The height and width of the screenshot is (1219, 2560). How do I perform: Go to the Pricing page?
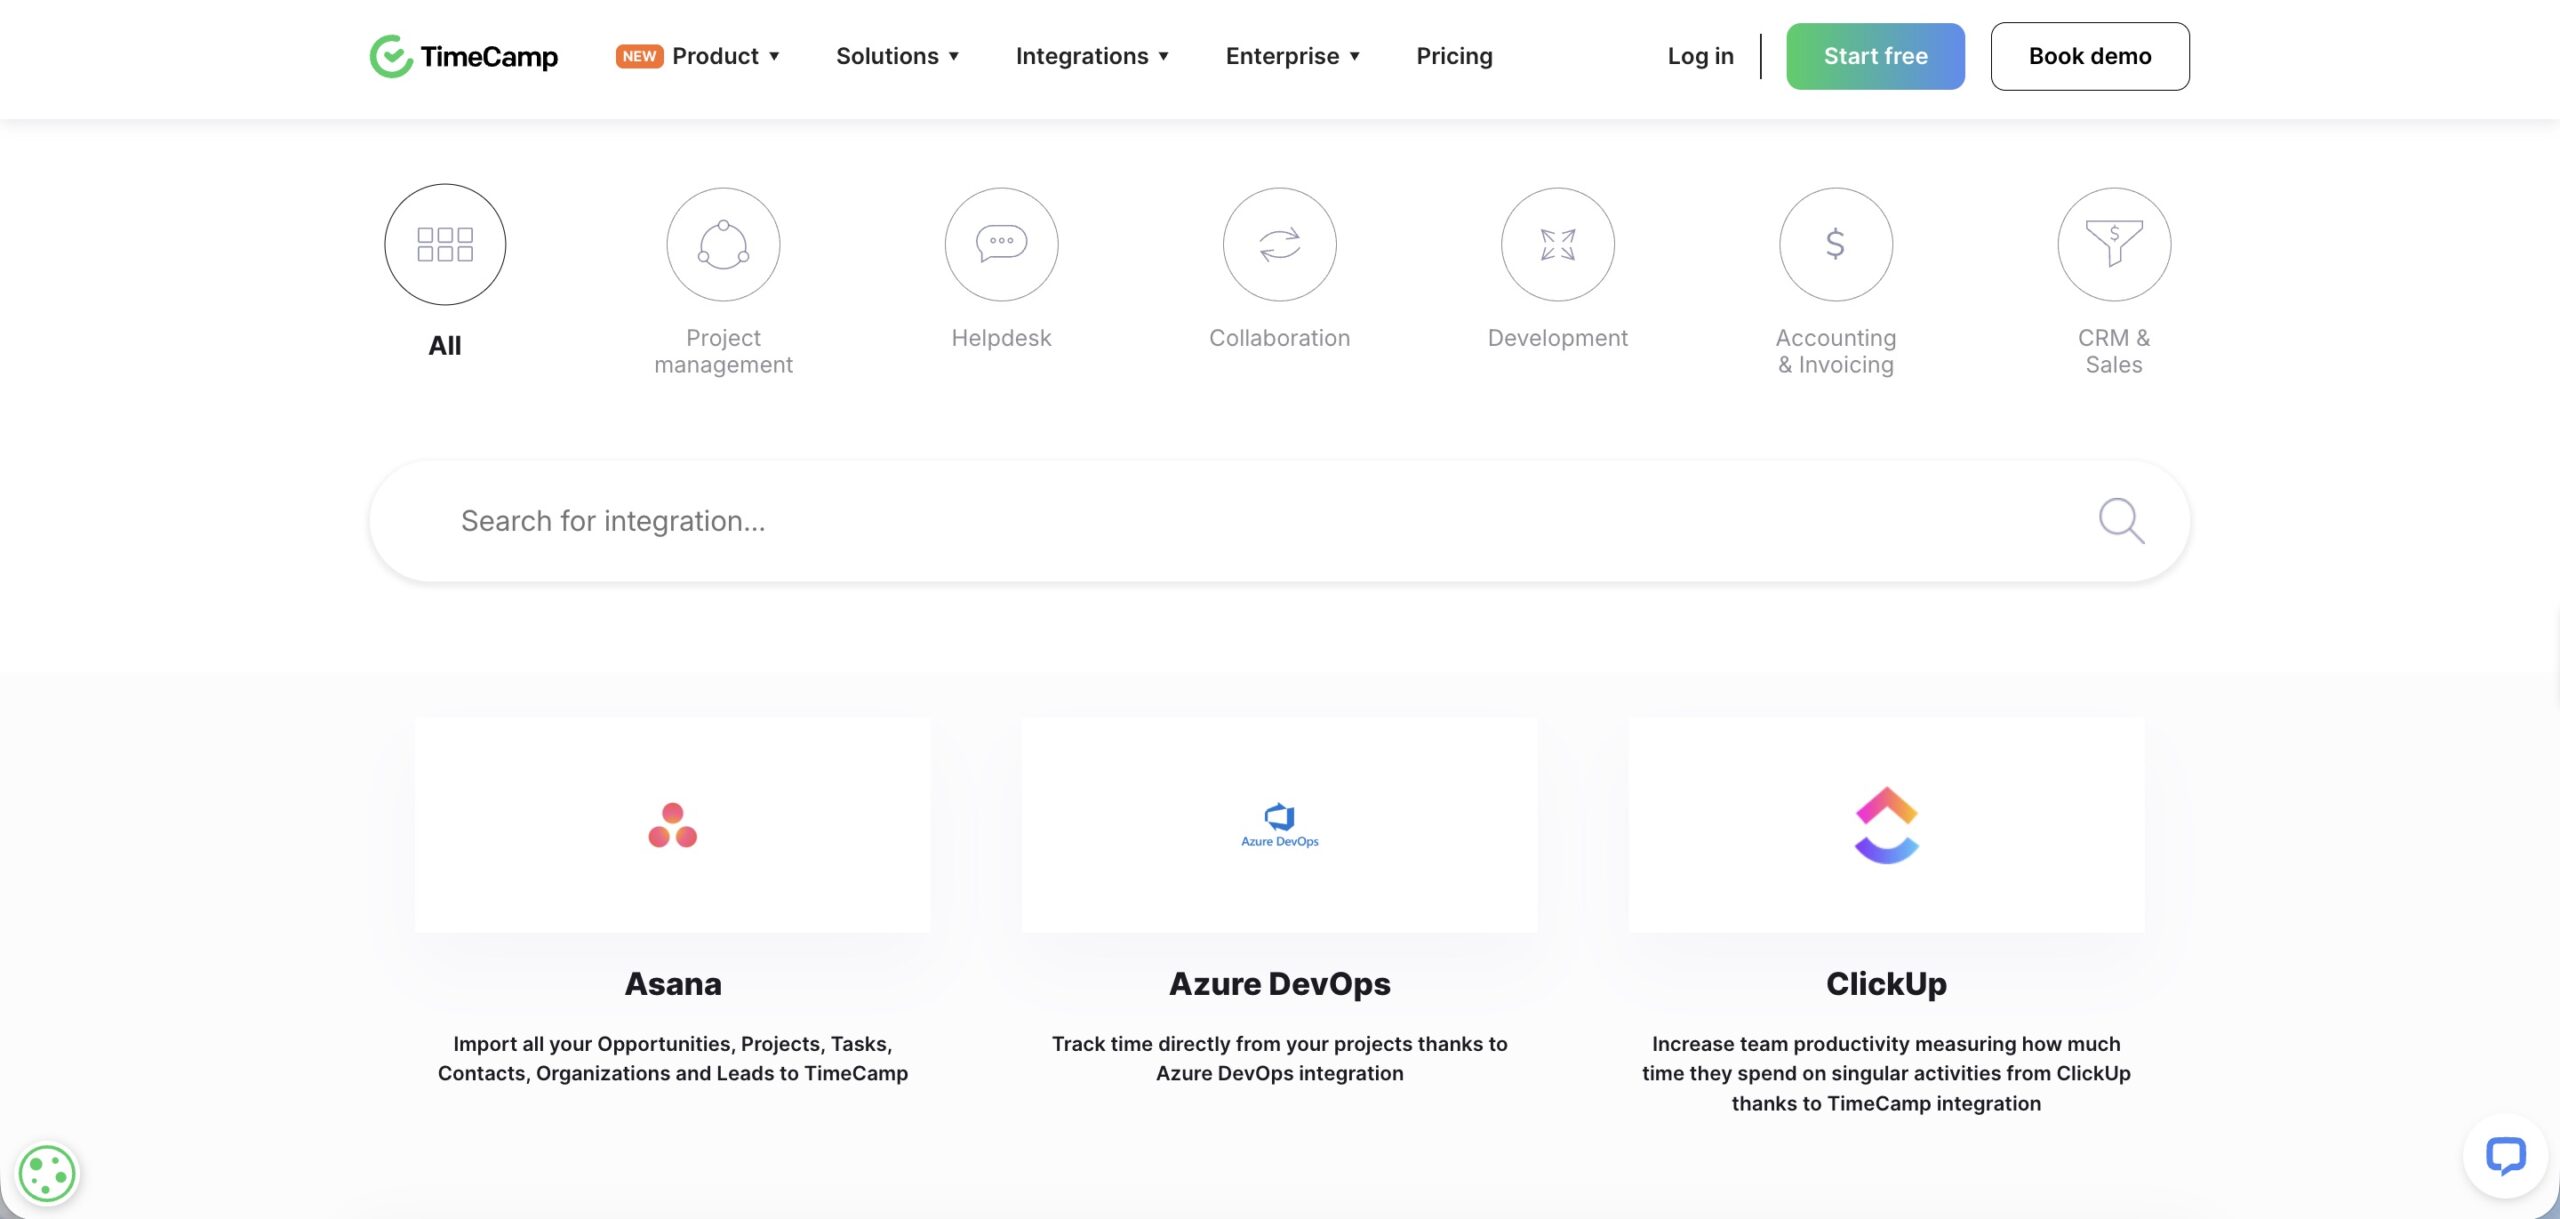1454,56
